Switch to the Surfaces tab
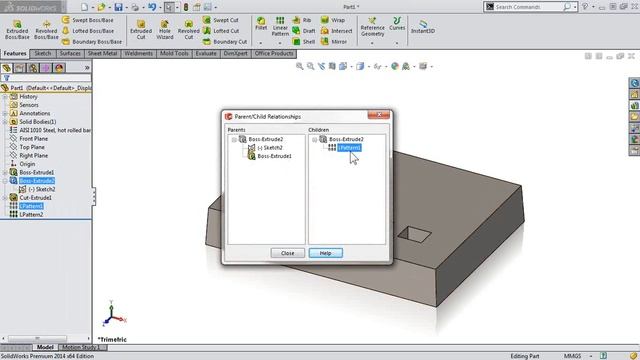640x360 pixels. 70,53
